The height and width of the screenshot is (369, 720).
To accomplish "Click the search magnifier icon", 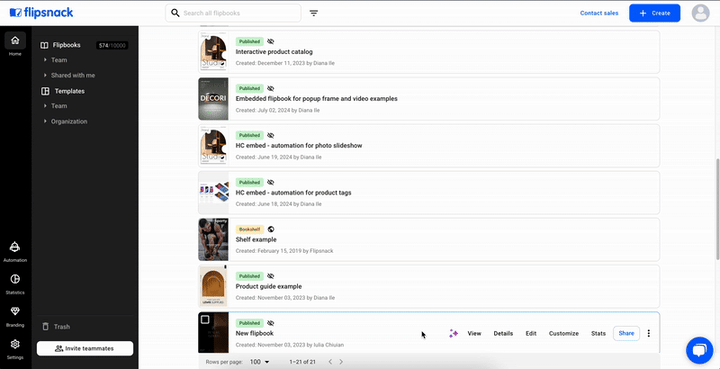I will click(x=175, y=13).
